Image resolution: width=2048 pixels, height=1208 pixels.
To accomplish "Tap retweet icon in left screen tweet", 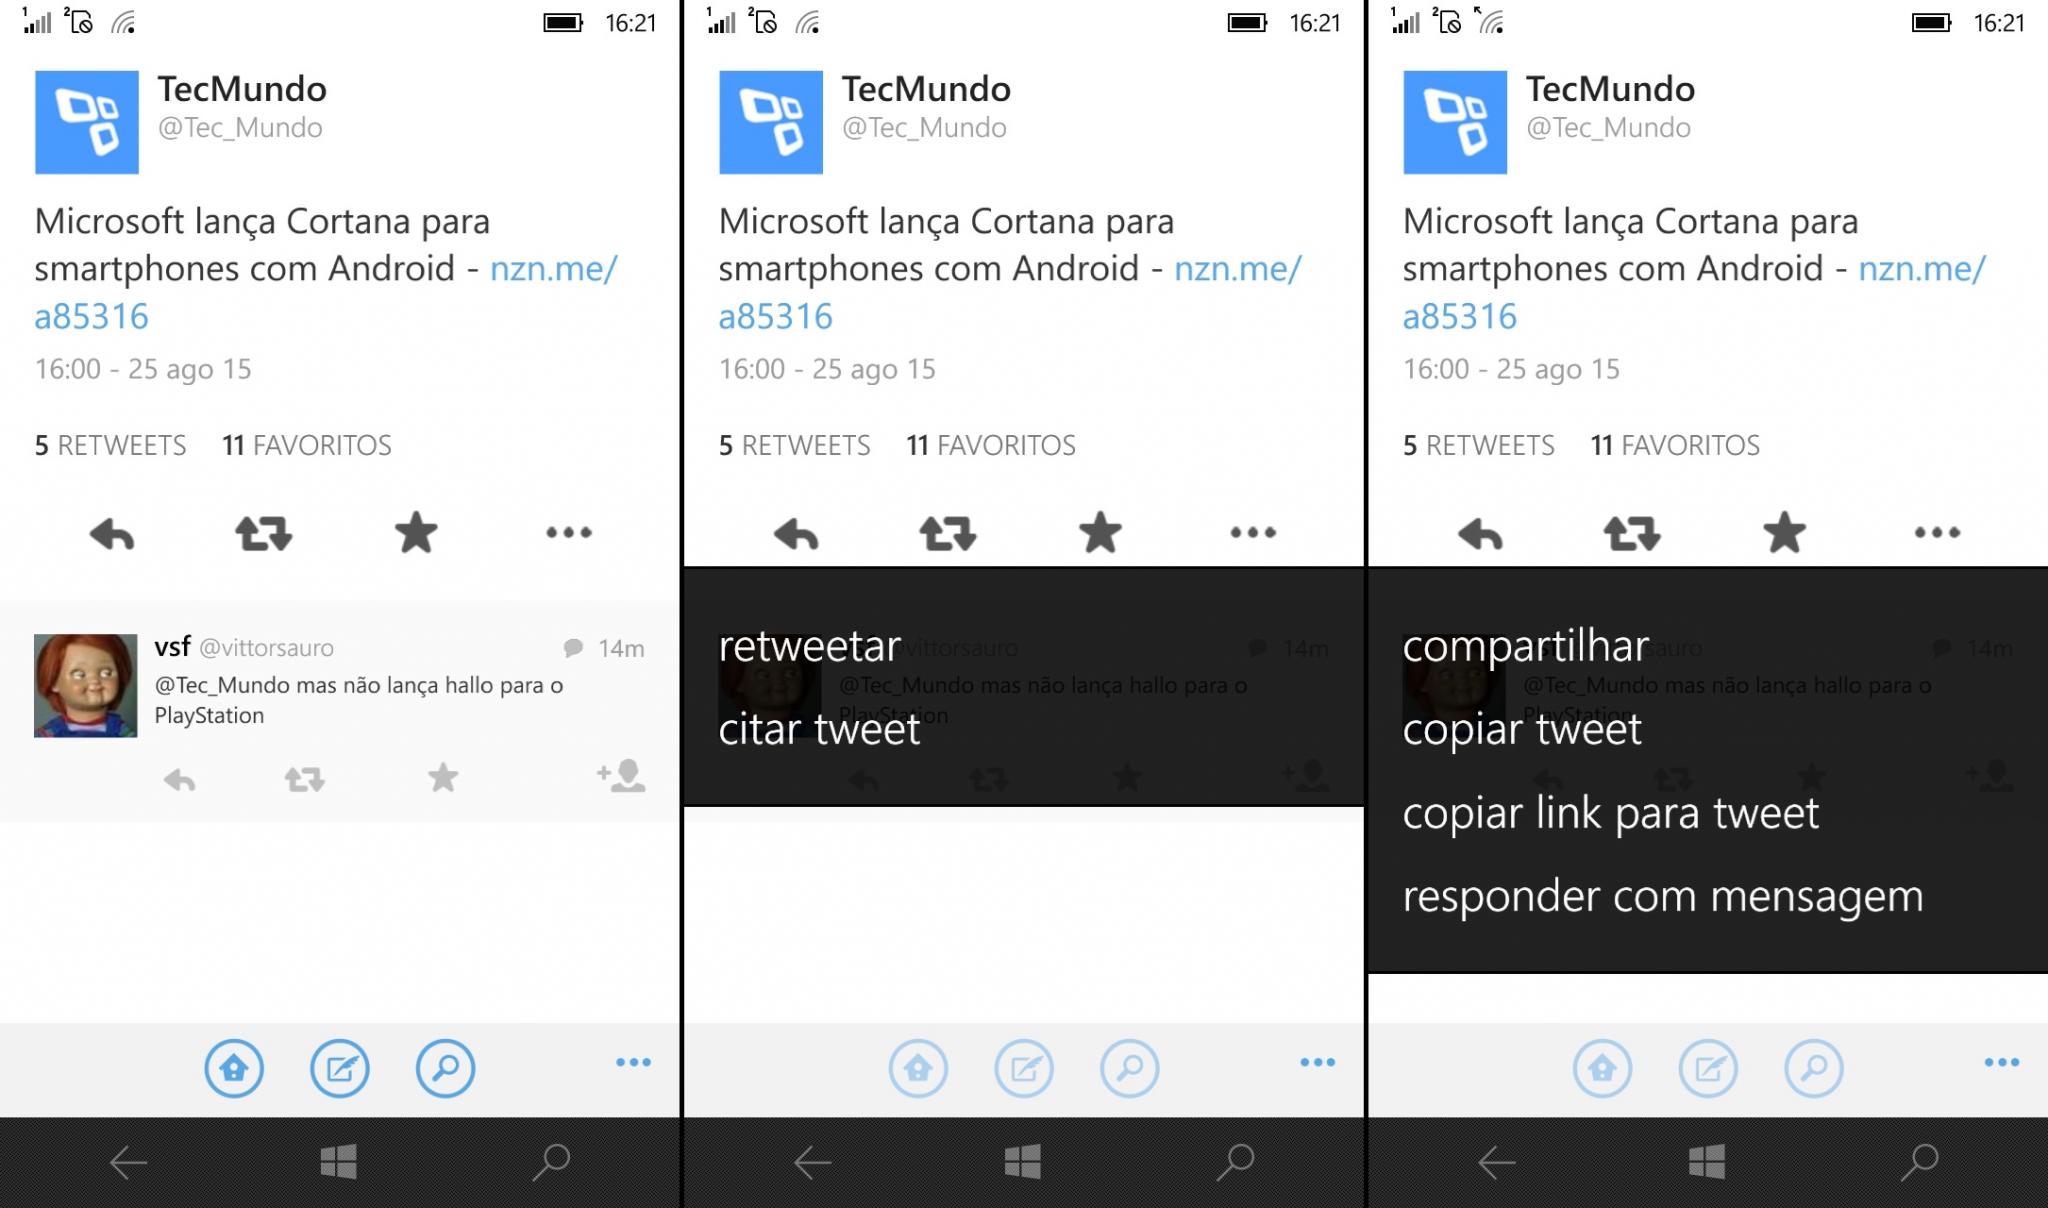I will pyautogui.click(x=264, y=534).
